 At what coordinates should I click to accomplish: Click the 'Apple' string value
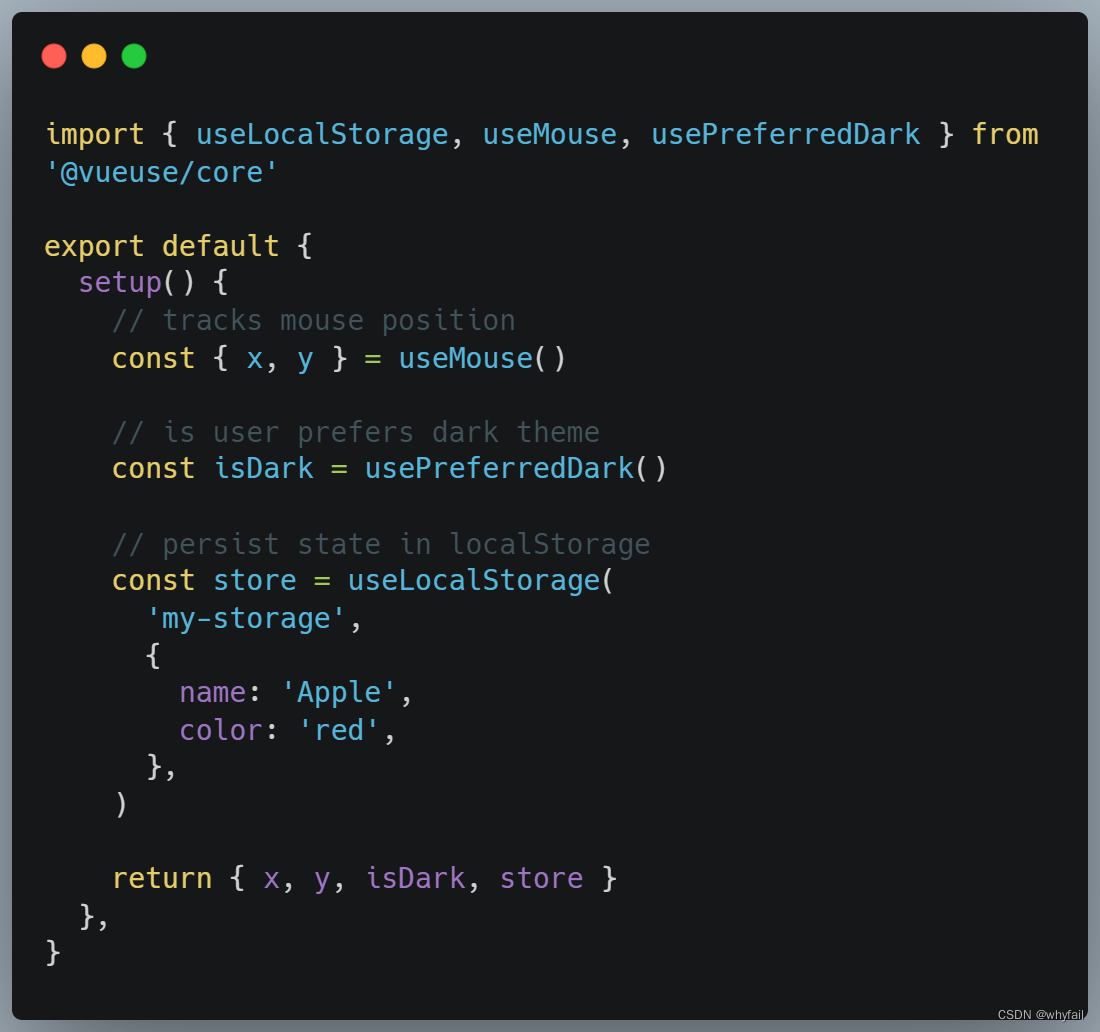coord(339,693)
